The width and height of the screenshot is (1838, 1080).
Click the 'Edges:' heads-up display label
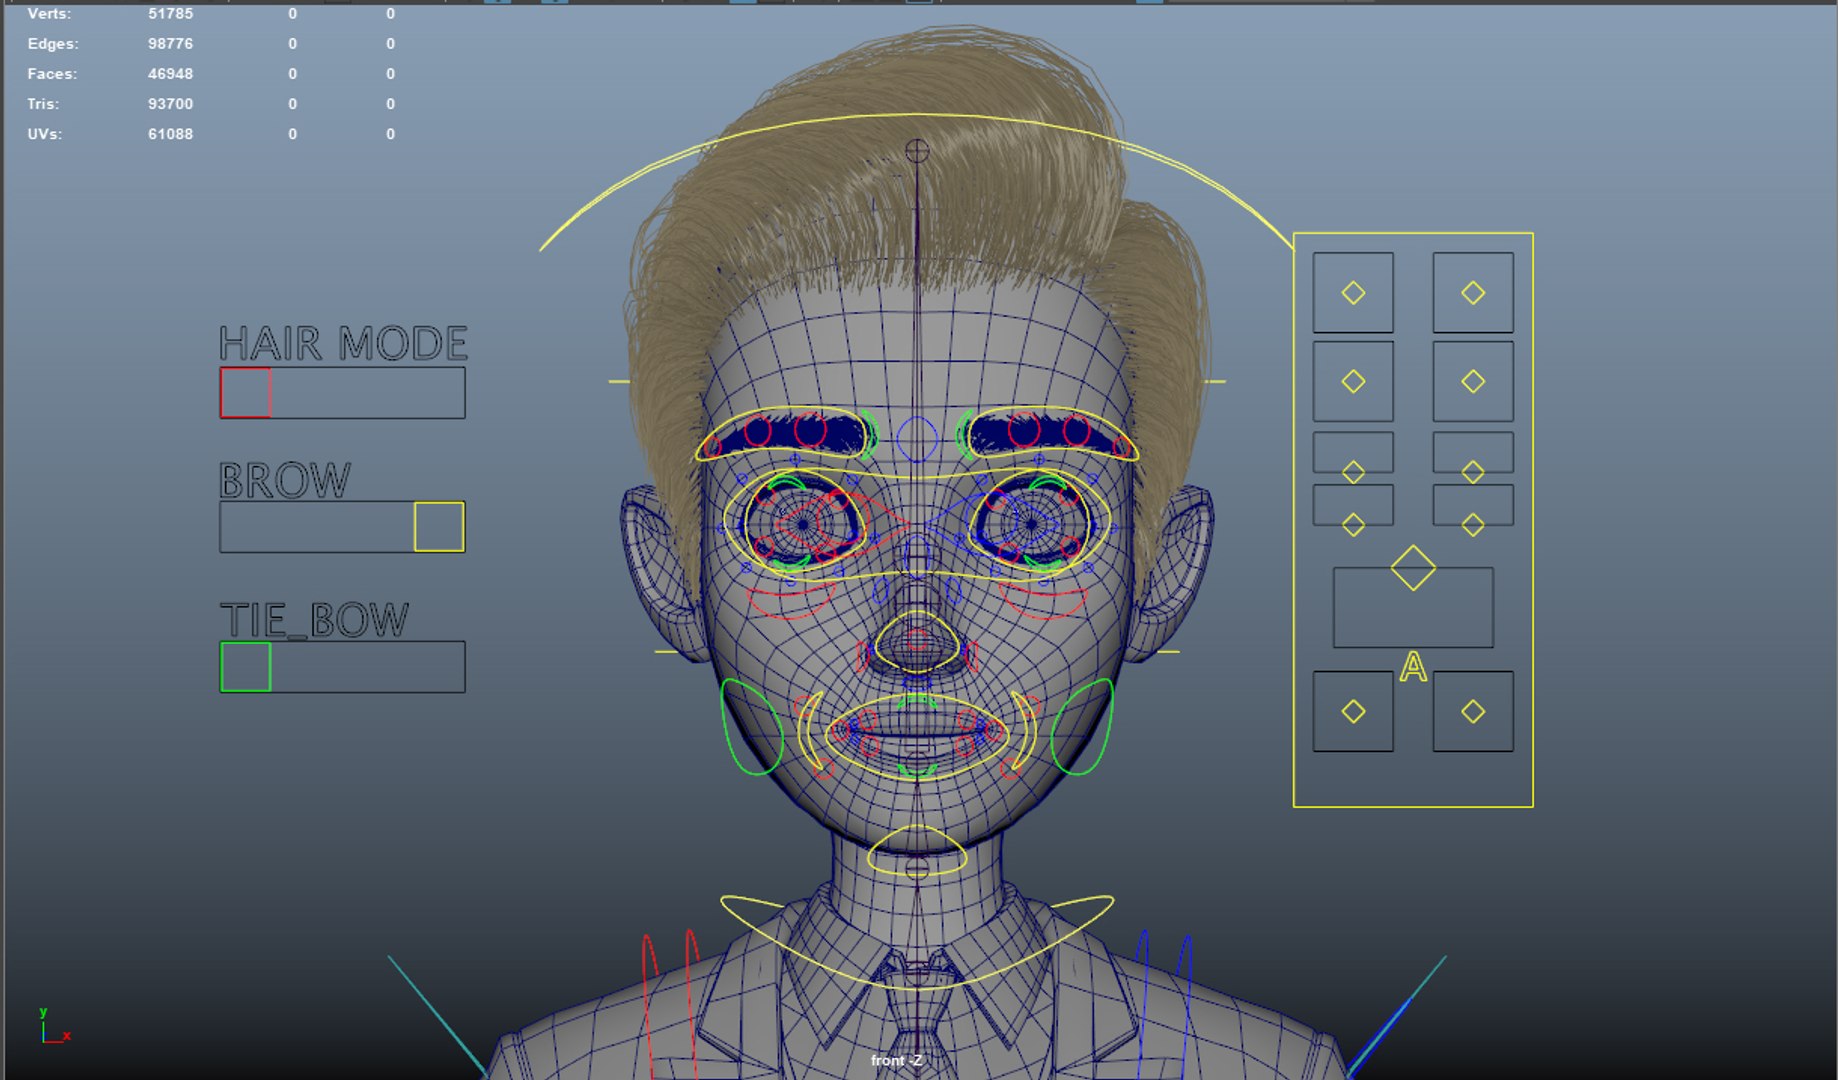point(53,44)
